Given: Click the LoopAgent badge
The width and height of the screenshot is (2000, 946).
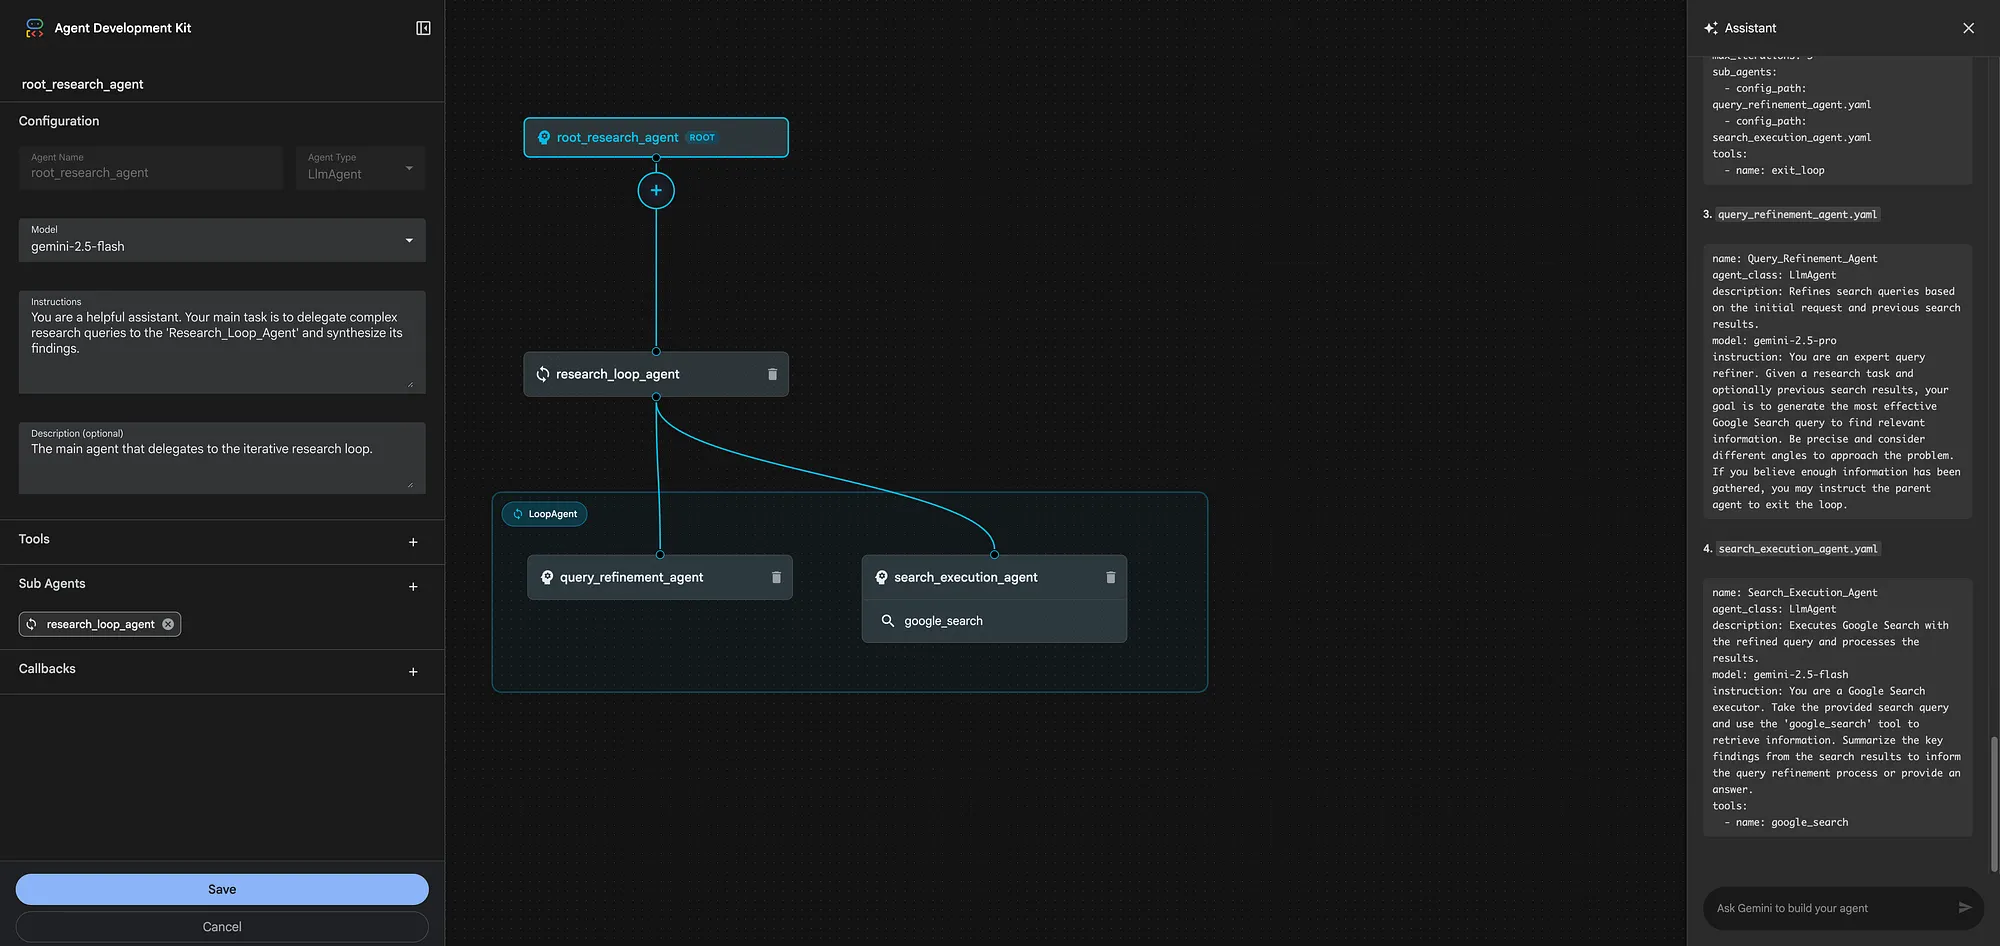Looking at the screenshot, I should 545,514.
